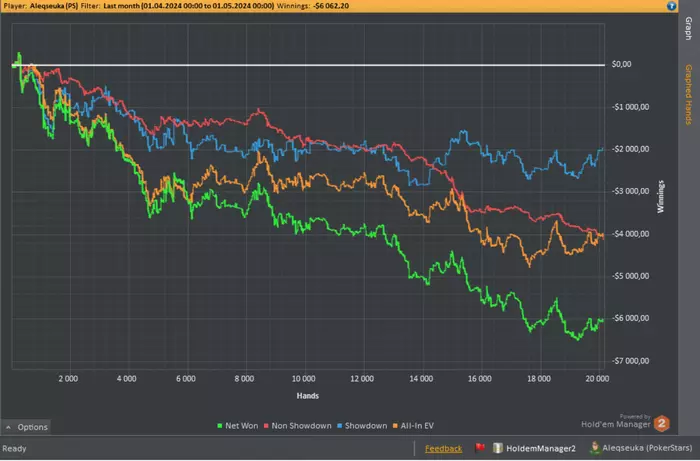Click the 18 000 hands axis label
The height and width of the screenshot is (461, 700).
click(539, 378)
